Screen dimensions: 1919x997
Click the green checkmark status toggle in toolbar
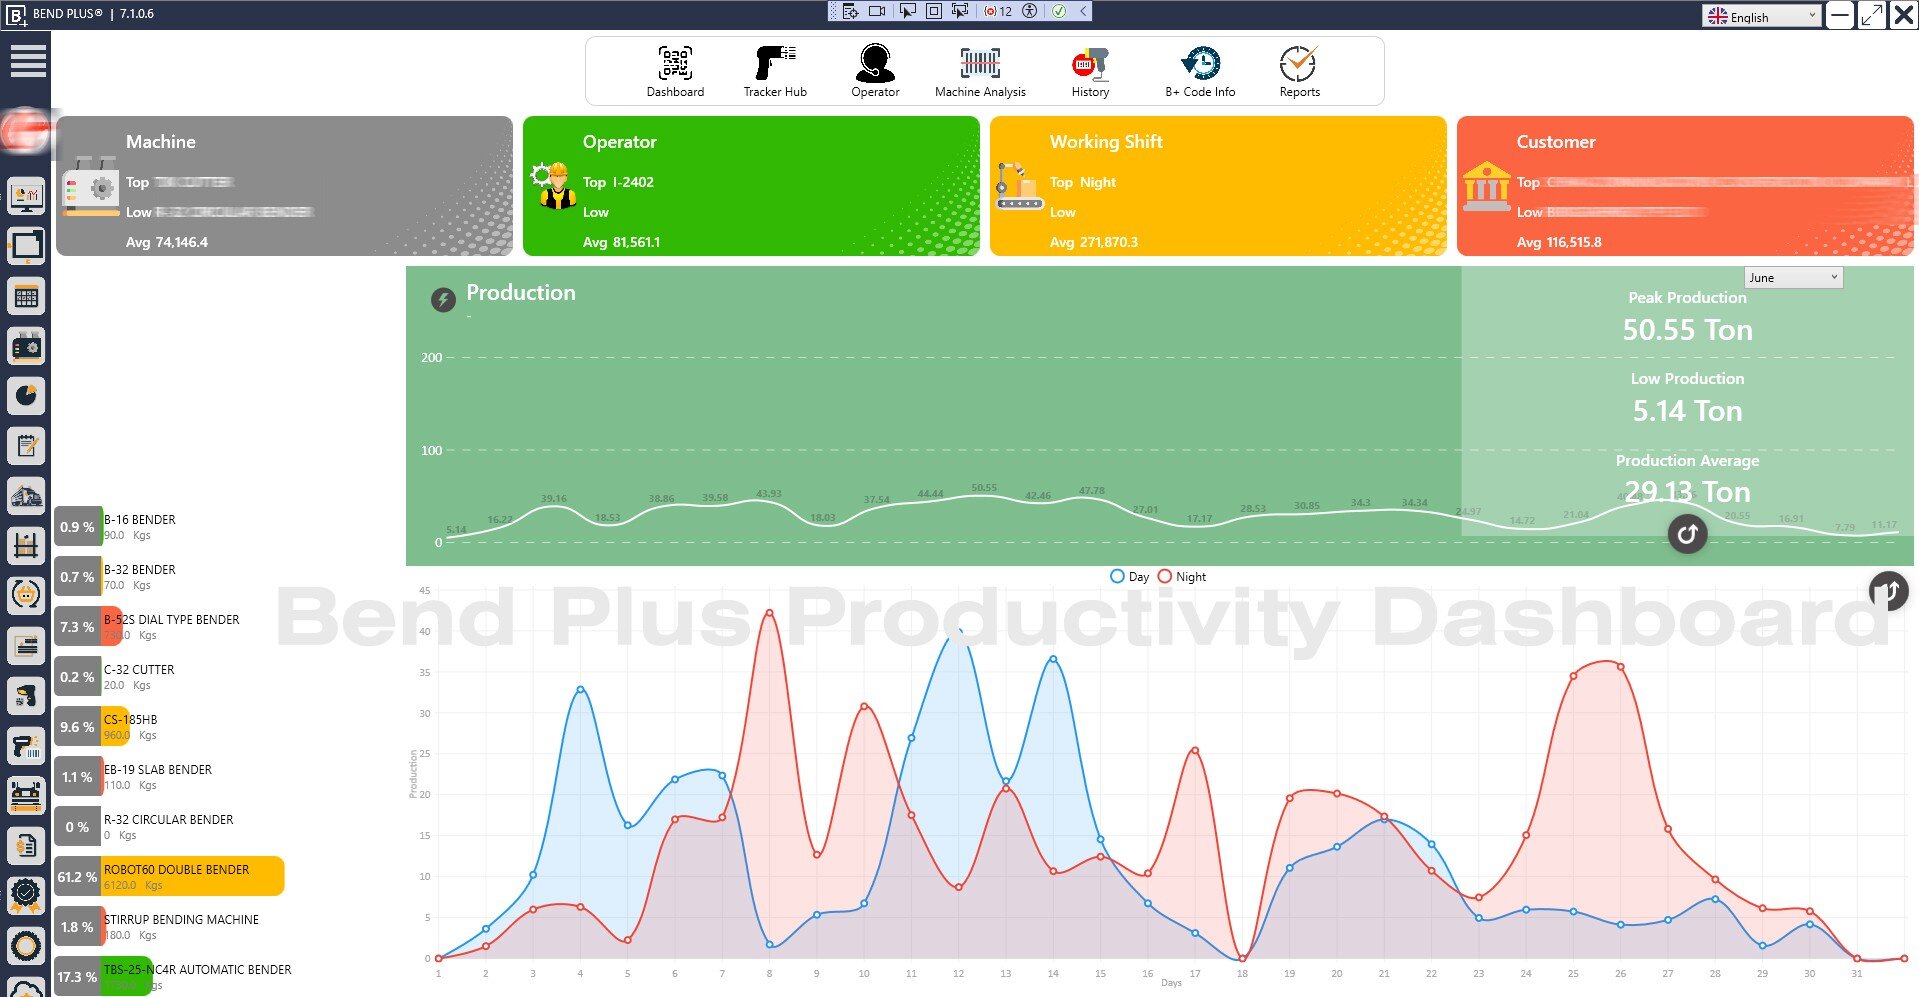[x=1059, y=11]
